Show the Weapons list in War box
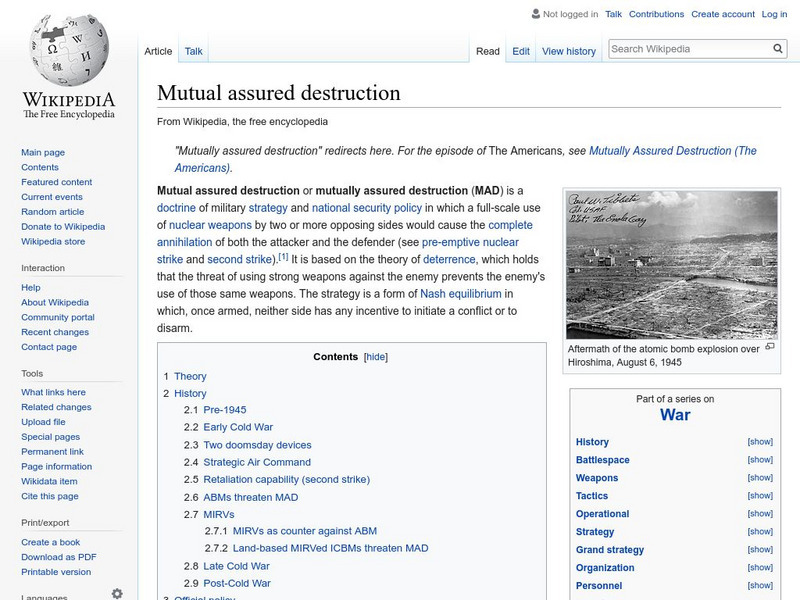 point(760,478)
